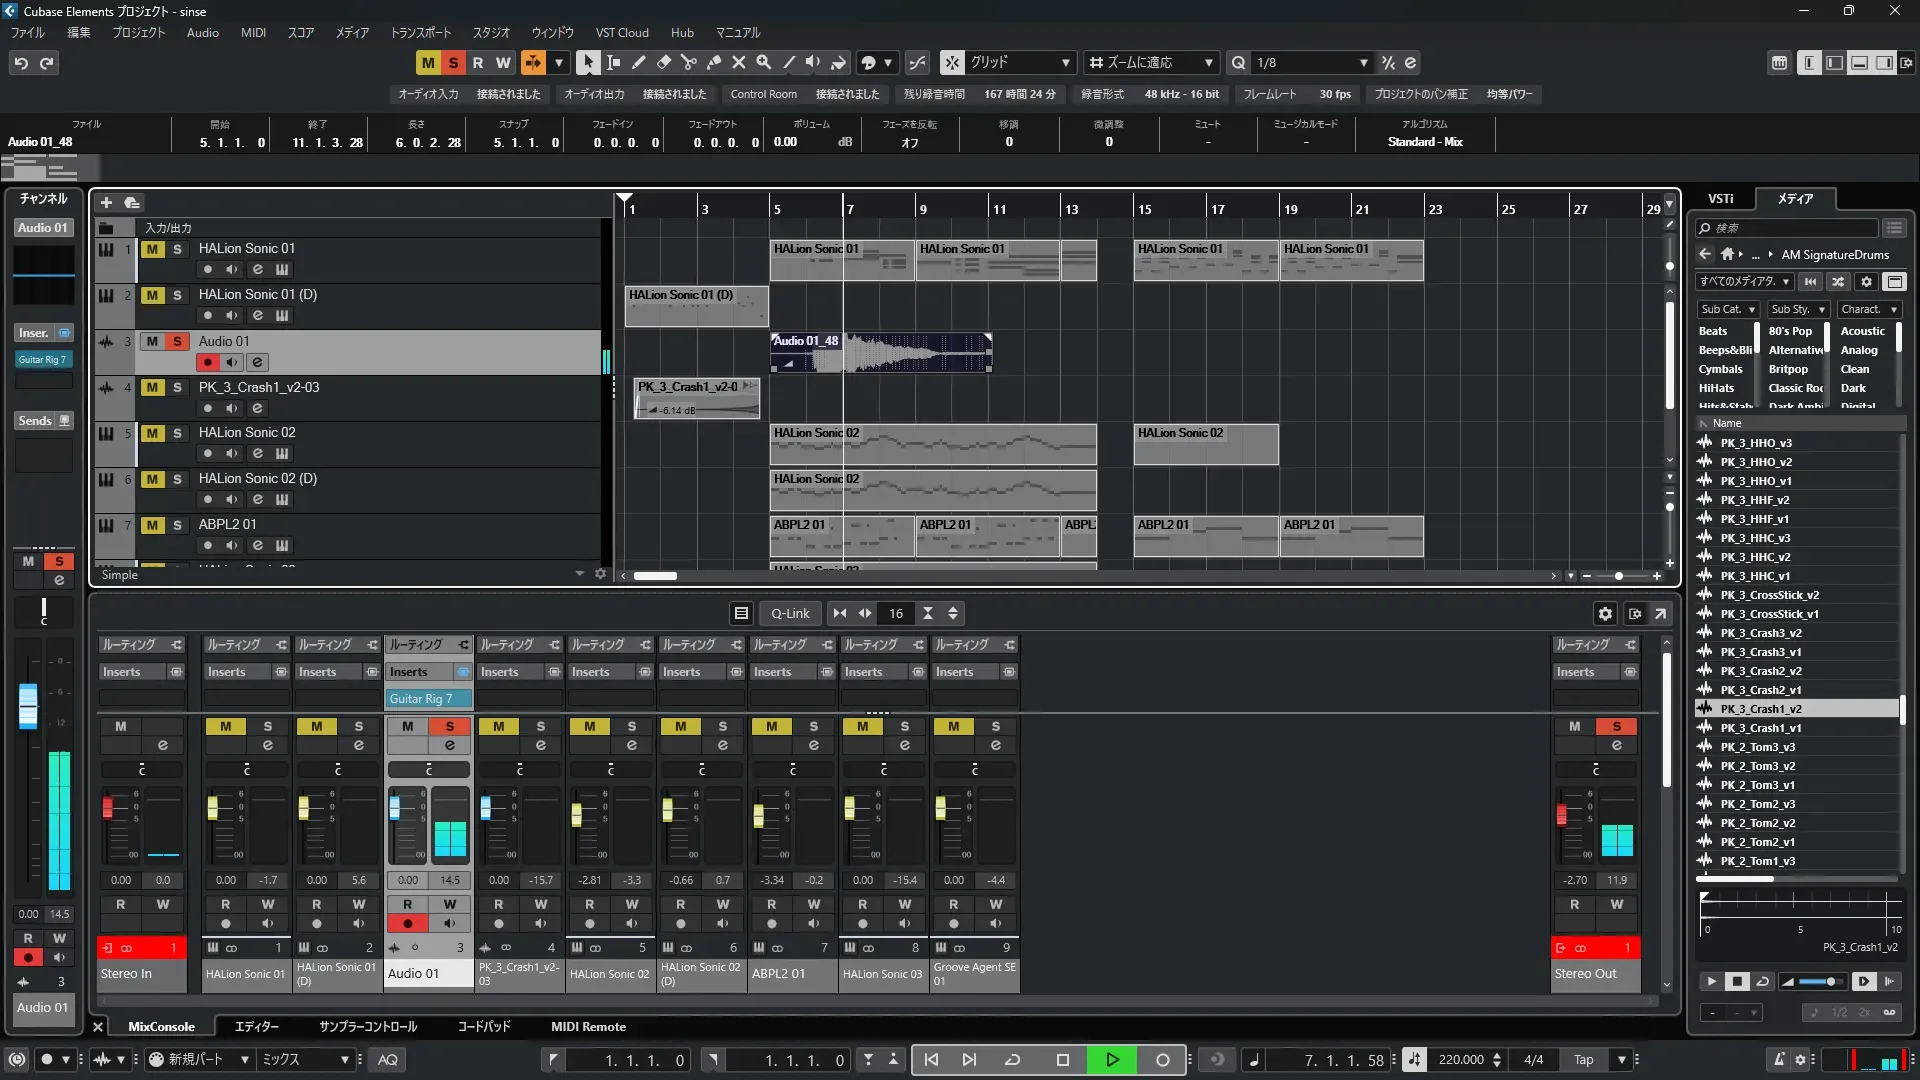Select the Zoom magnifier tool
Viewport: 1920px width, 1080px height.
(764, 63)
